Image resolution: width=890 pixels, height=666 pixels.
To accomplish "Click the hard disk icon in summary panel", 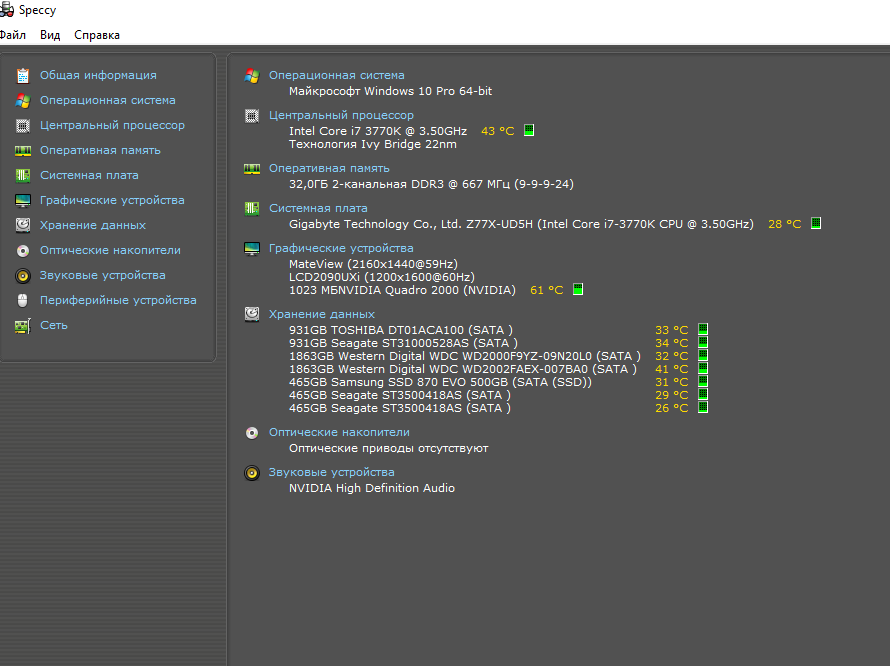I will pyautogui.click(x=252, y=314).
